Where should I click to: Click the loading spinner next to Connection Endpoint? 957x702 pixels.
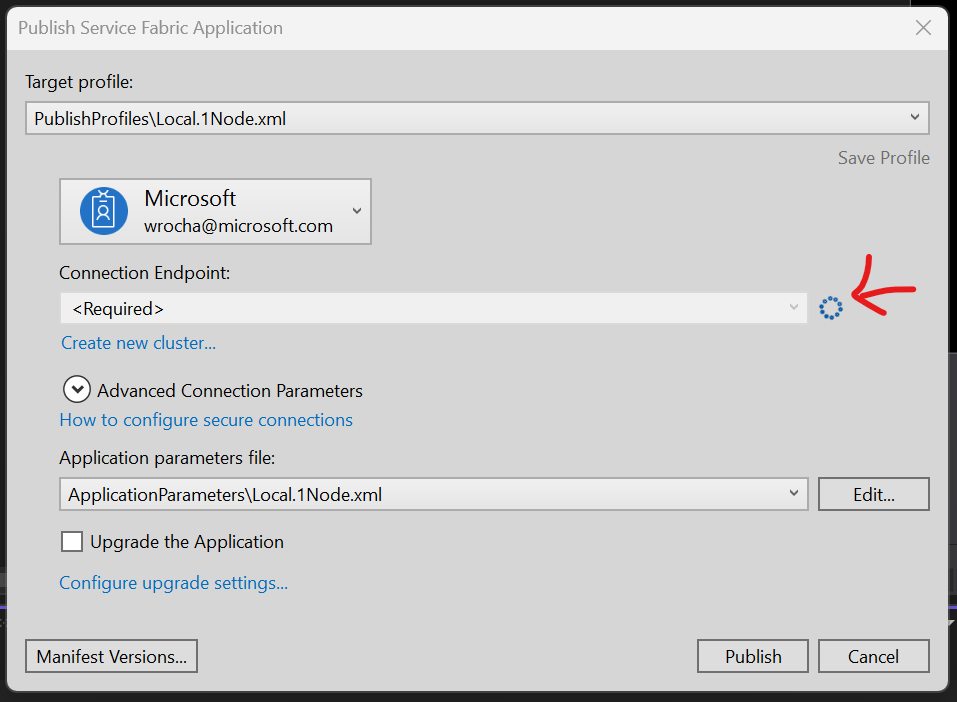[x=831, y=308]
